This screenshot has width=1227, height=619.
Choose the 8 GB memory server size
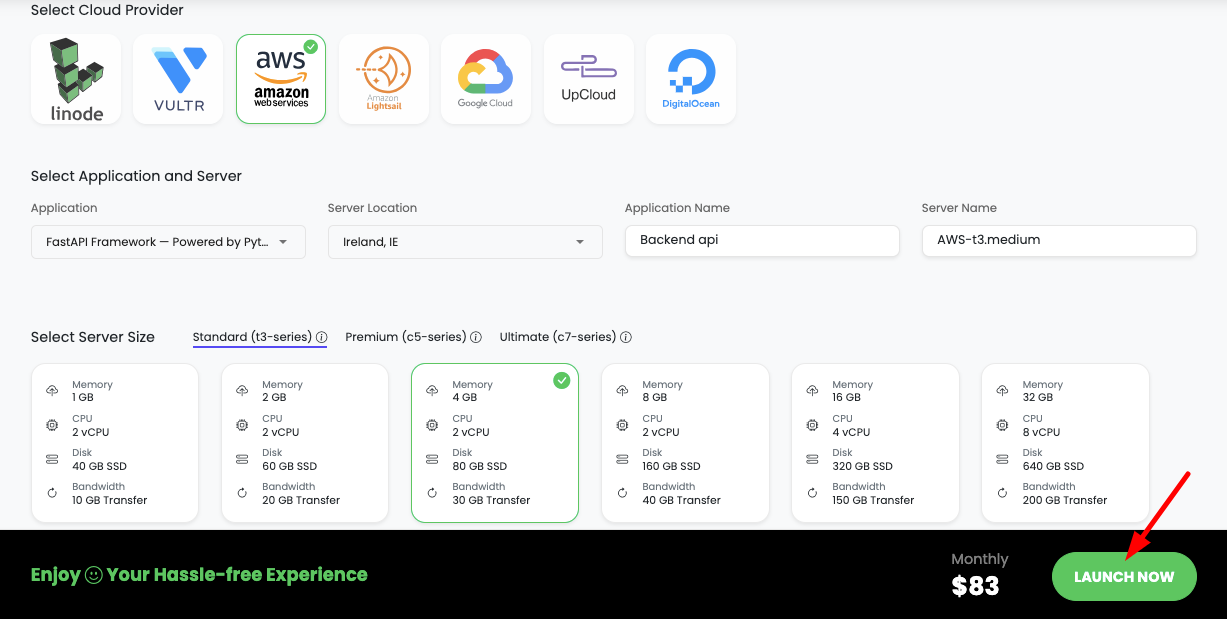point(685,443)
